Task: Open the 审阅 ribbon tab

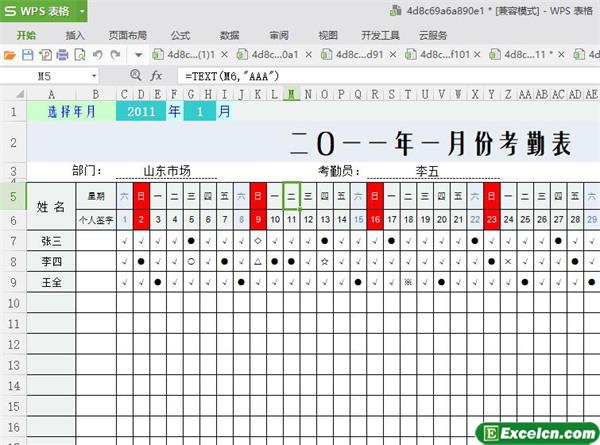Action: click(279, 36)
